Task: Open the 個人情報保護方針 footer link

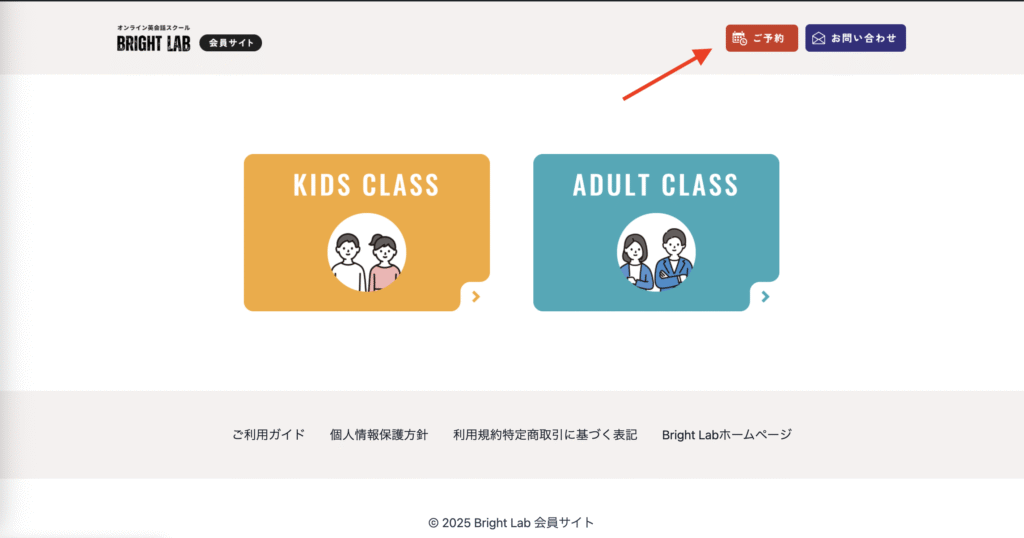Action: 379,435
